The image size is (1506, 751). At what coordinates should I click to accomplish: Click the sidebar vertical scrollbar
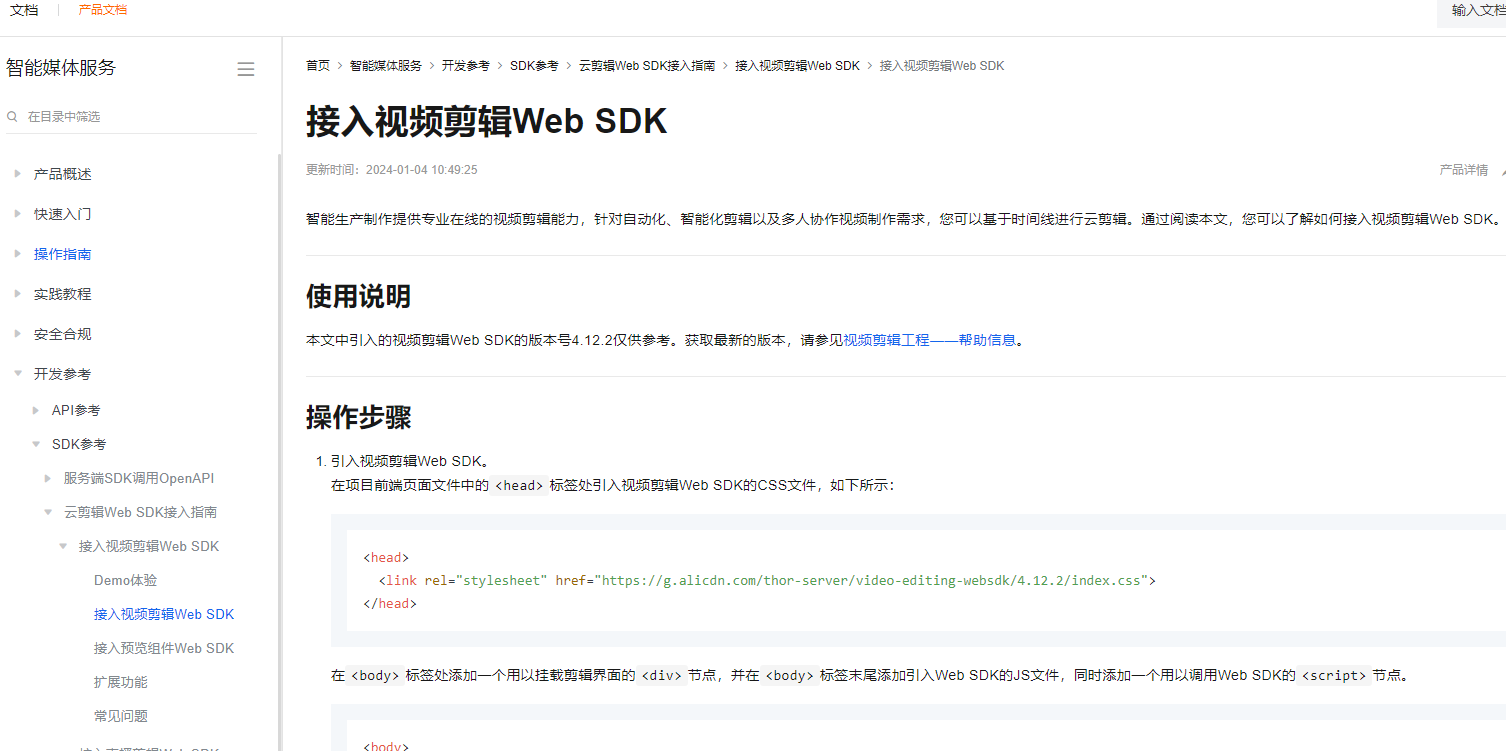click(x=279, y=450)
